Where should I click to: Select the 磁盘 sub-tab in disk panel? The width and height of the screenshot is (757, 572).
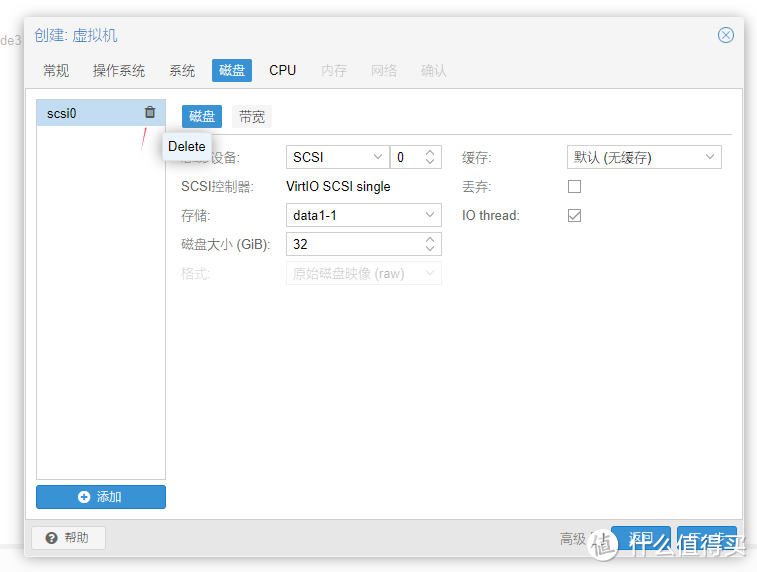(202, 116)
